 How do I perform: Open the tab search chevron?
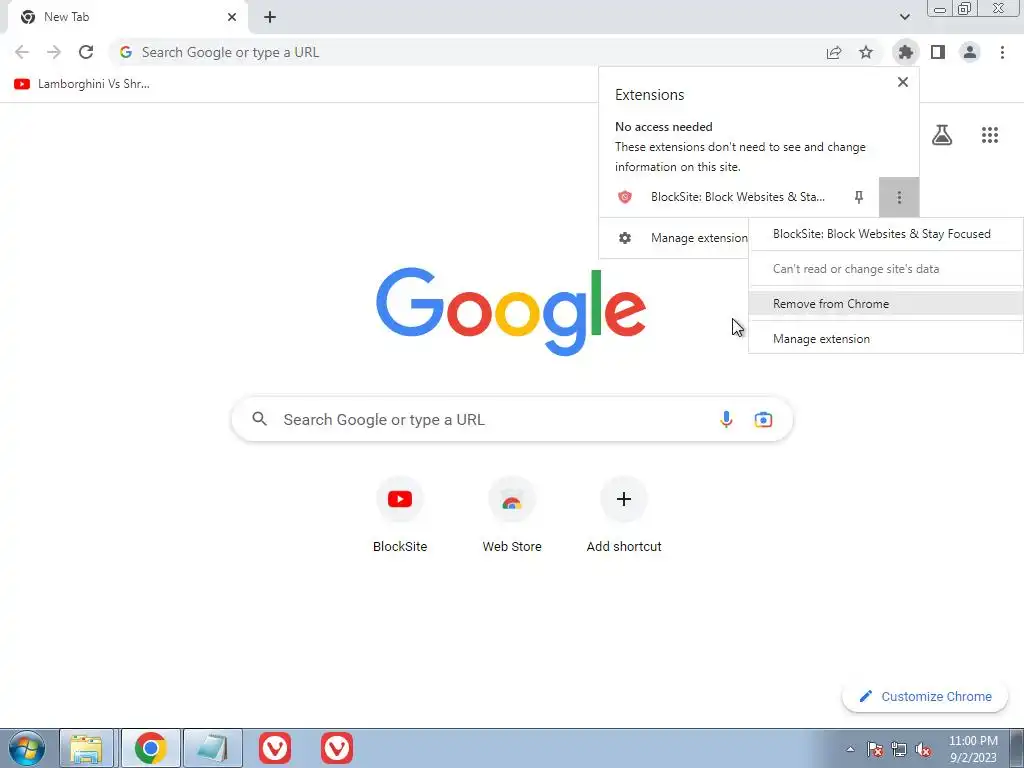[x=904, y=17]
